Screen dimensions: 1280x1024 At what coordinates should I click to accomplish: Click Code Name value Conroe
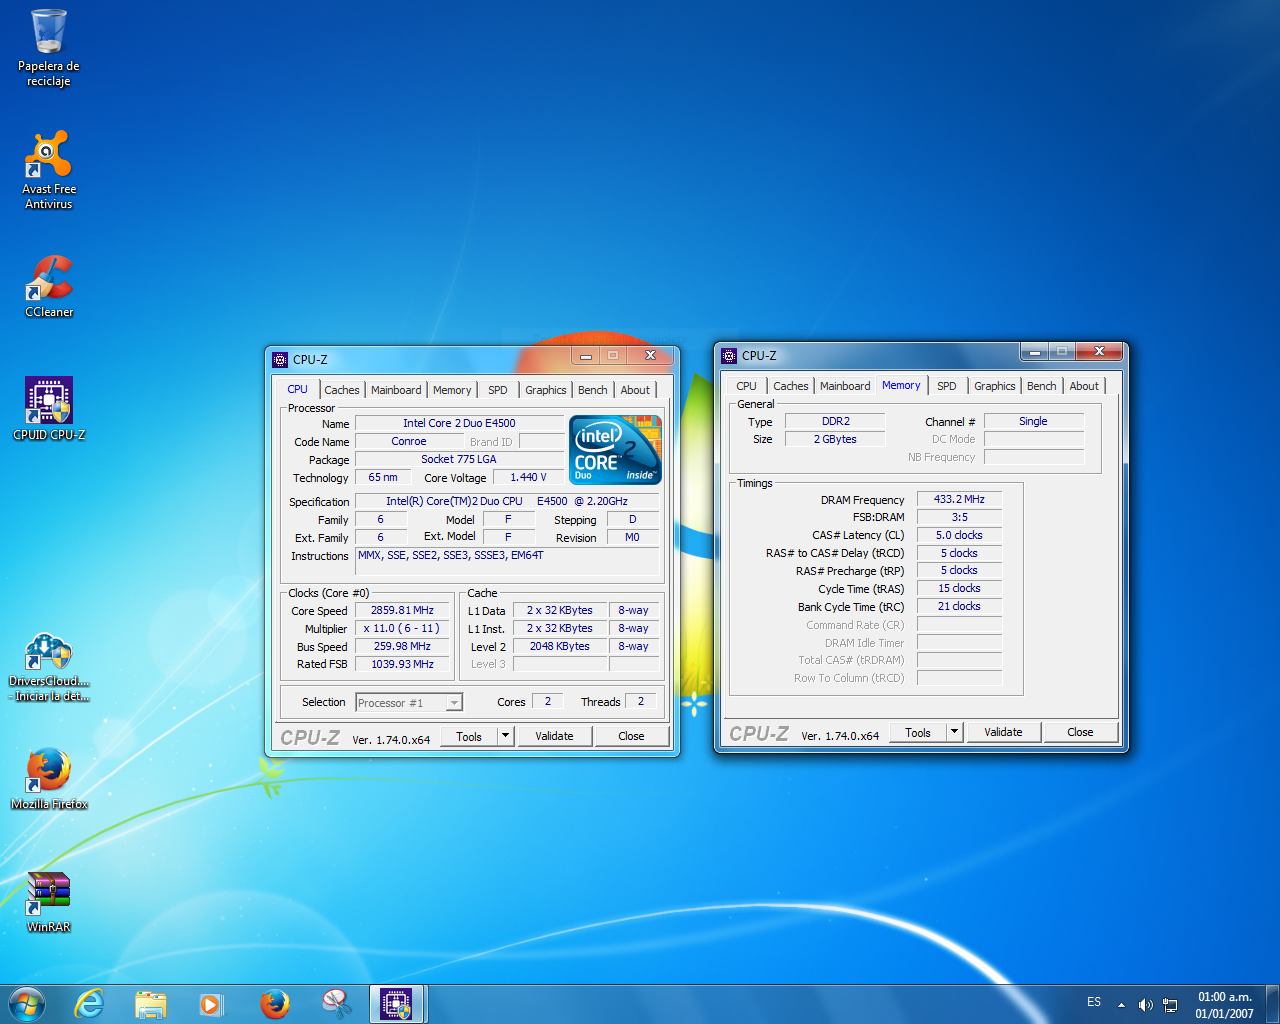click(409, 441)
